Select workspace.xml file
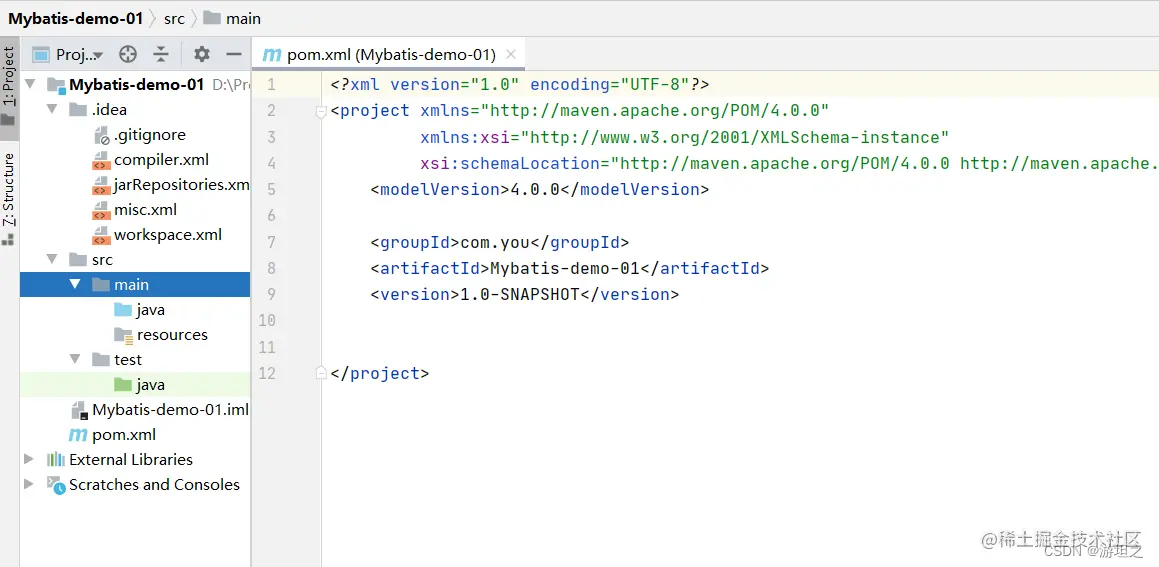The width and height of the screenshot is (1159, 567). (x=136, y=235)
